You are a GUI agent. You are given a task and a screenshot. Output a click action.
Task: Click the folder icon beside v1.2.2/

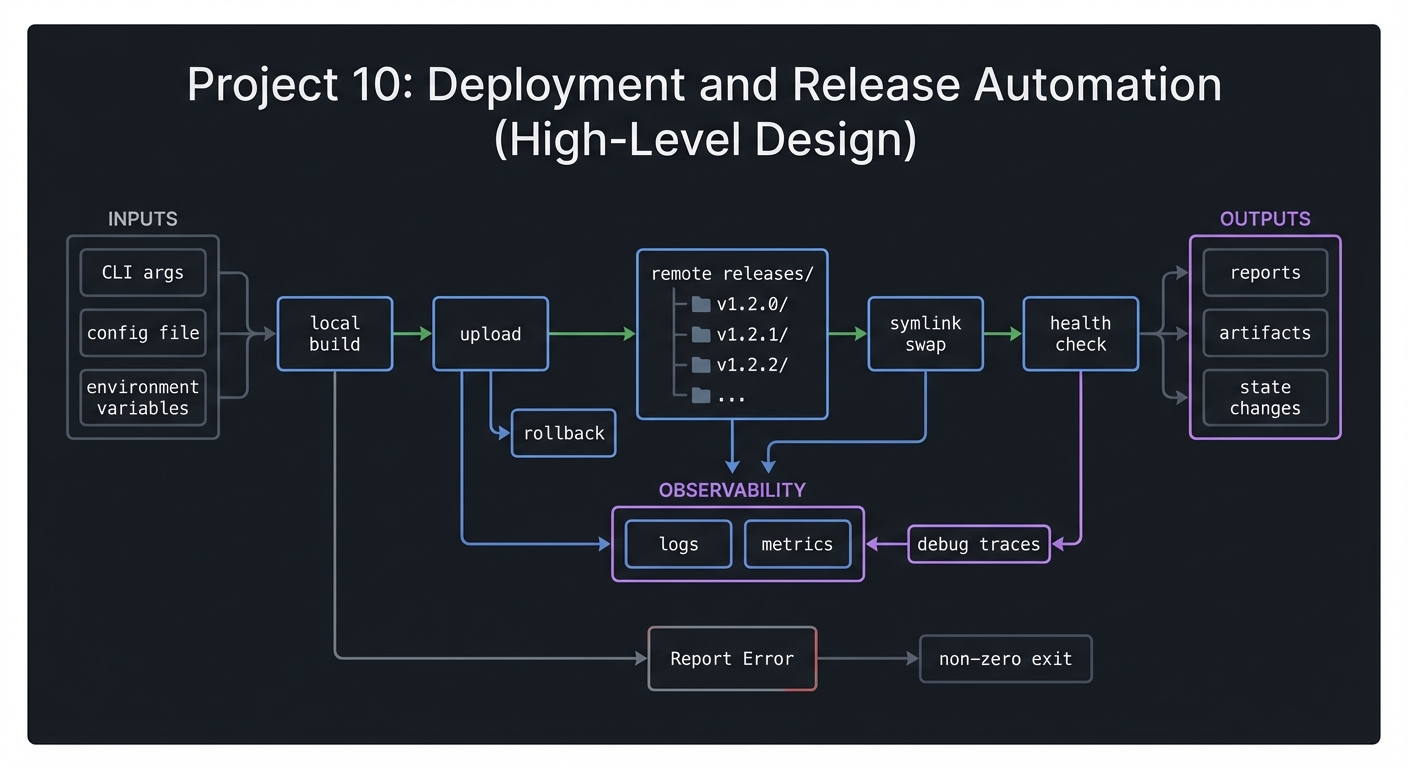coord(701,365)
